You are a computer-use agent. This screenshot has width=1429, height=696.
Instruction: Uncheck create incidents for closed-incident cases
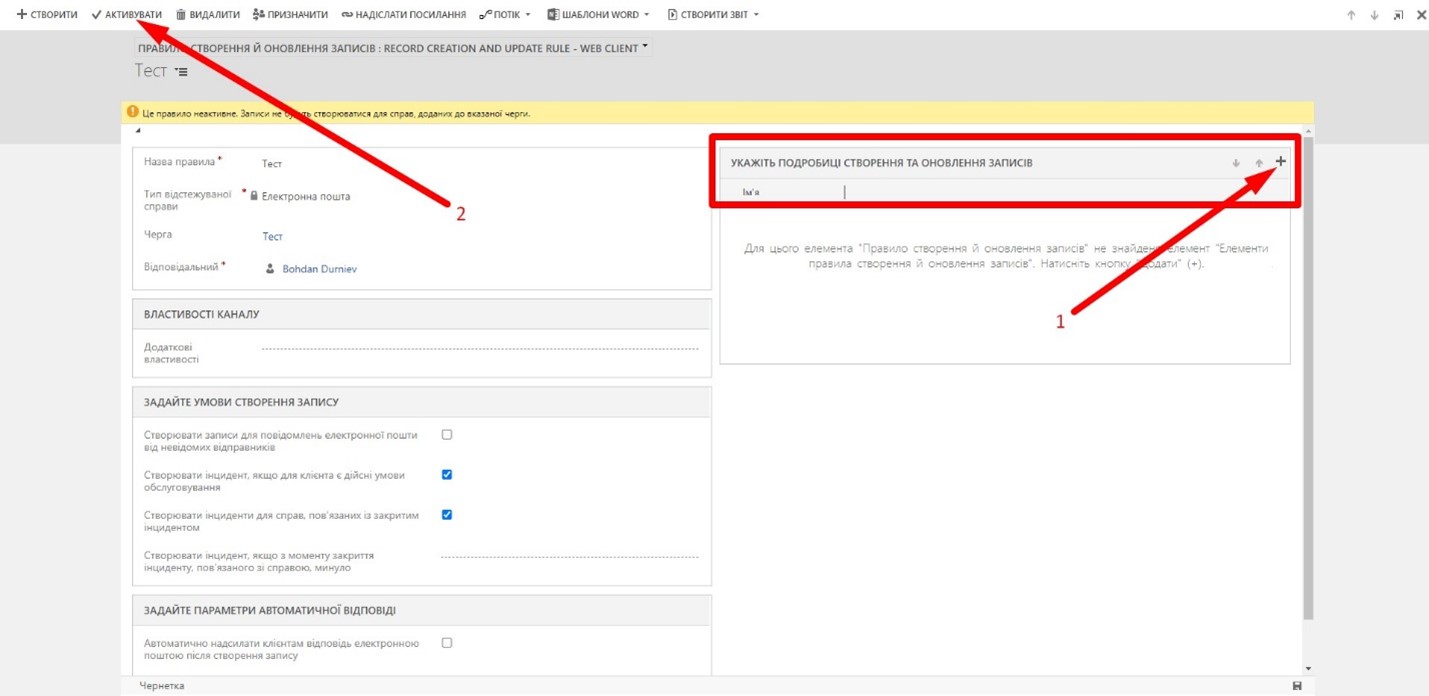pyautogui.click(x=447, y=515)
